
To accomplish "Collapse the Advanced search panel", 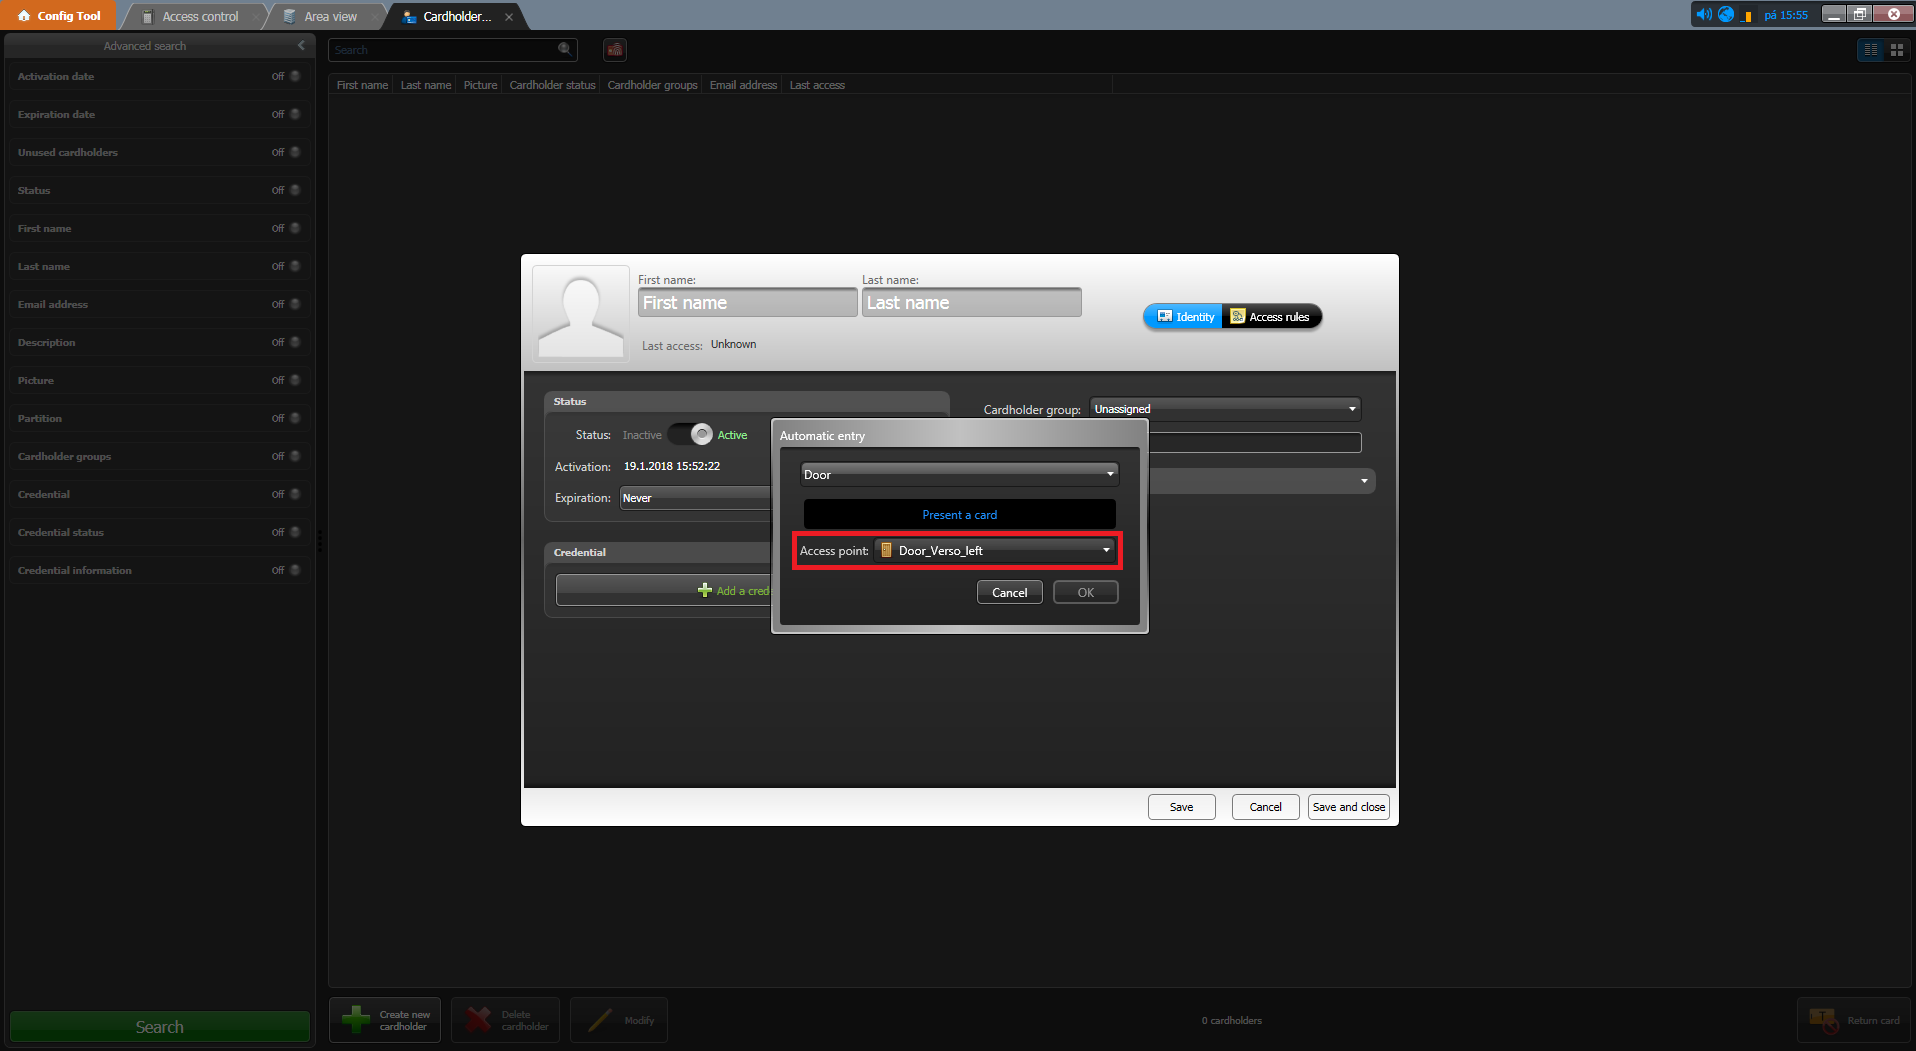I will 301,46.
